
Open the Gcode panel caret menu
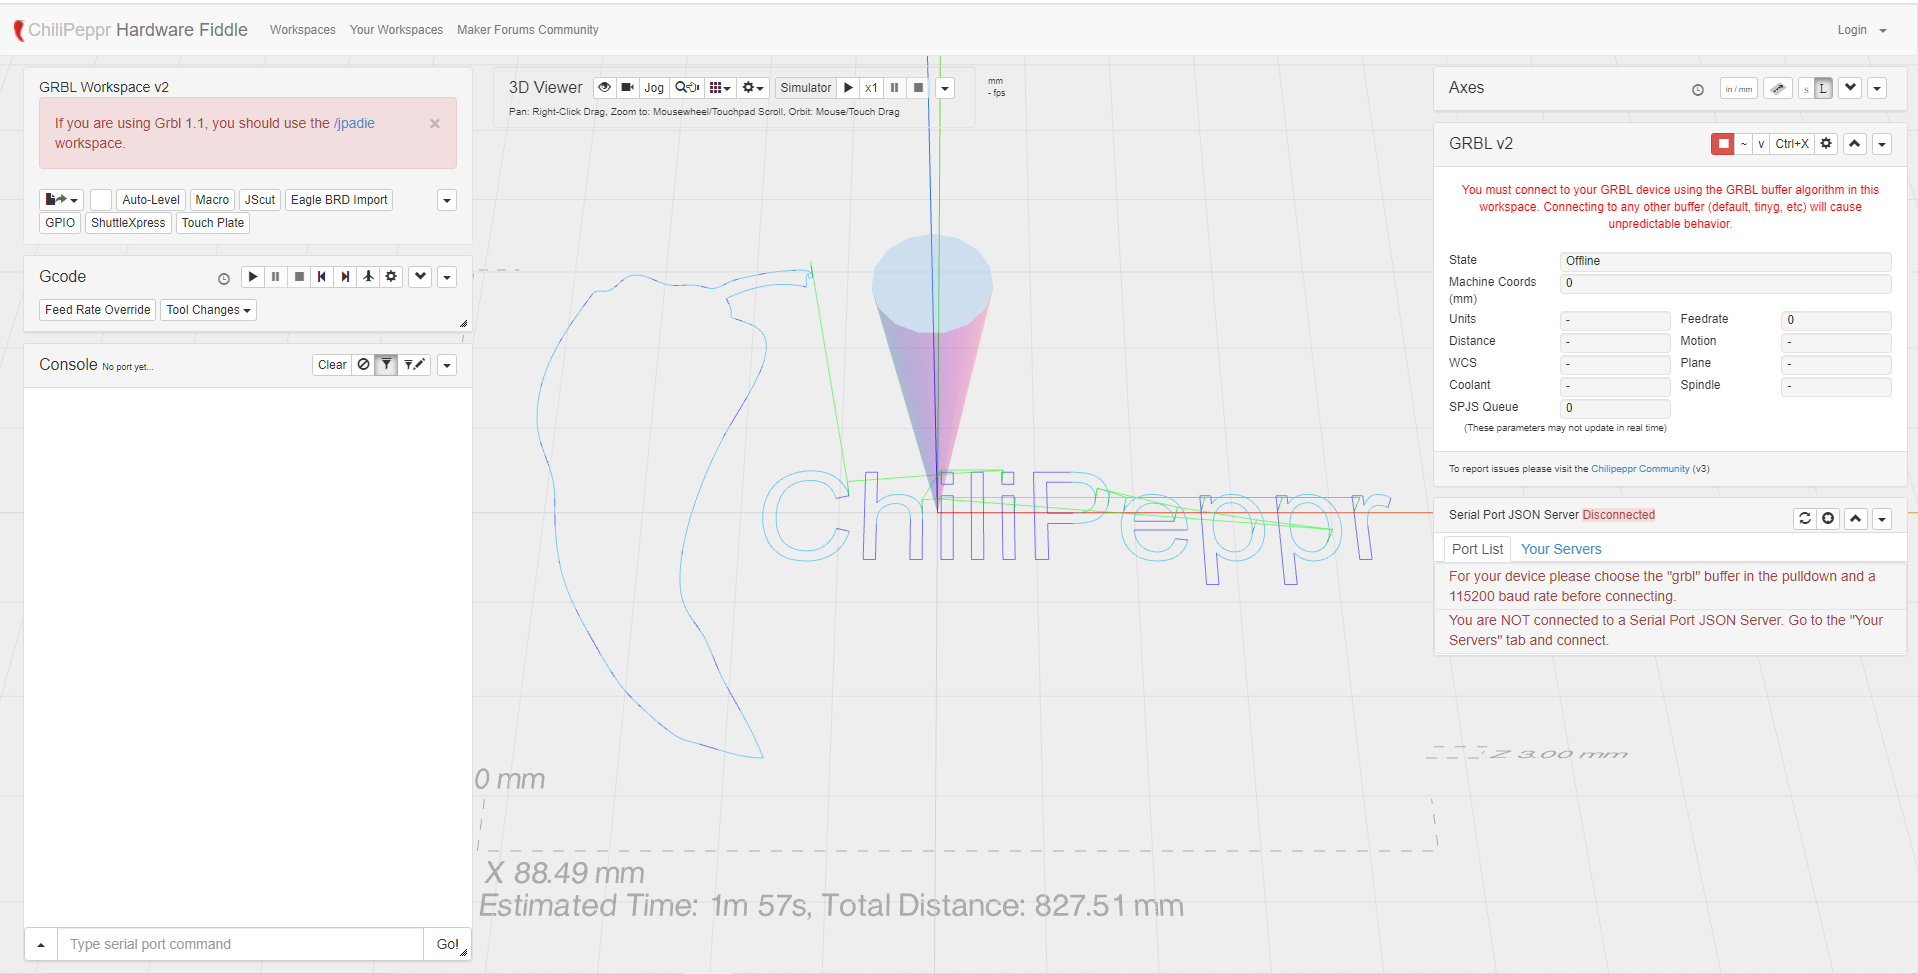[x=447, y=277]
